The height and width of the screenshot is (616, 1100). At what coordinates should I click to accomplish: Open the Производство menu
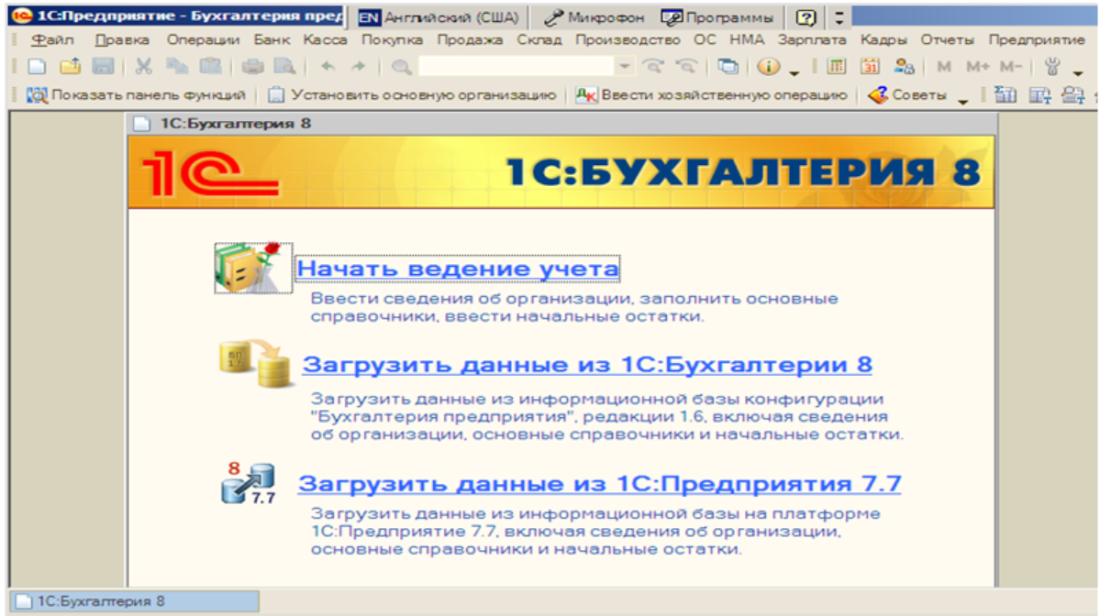627,40
